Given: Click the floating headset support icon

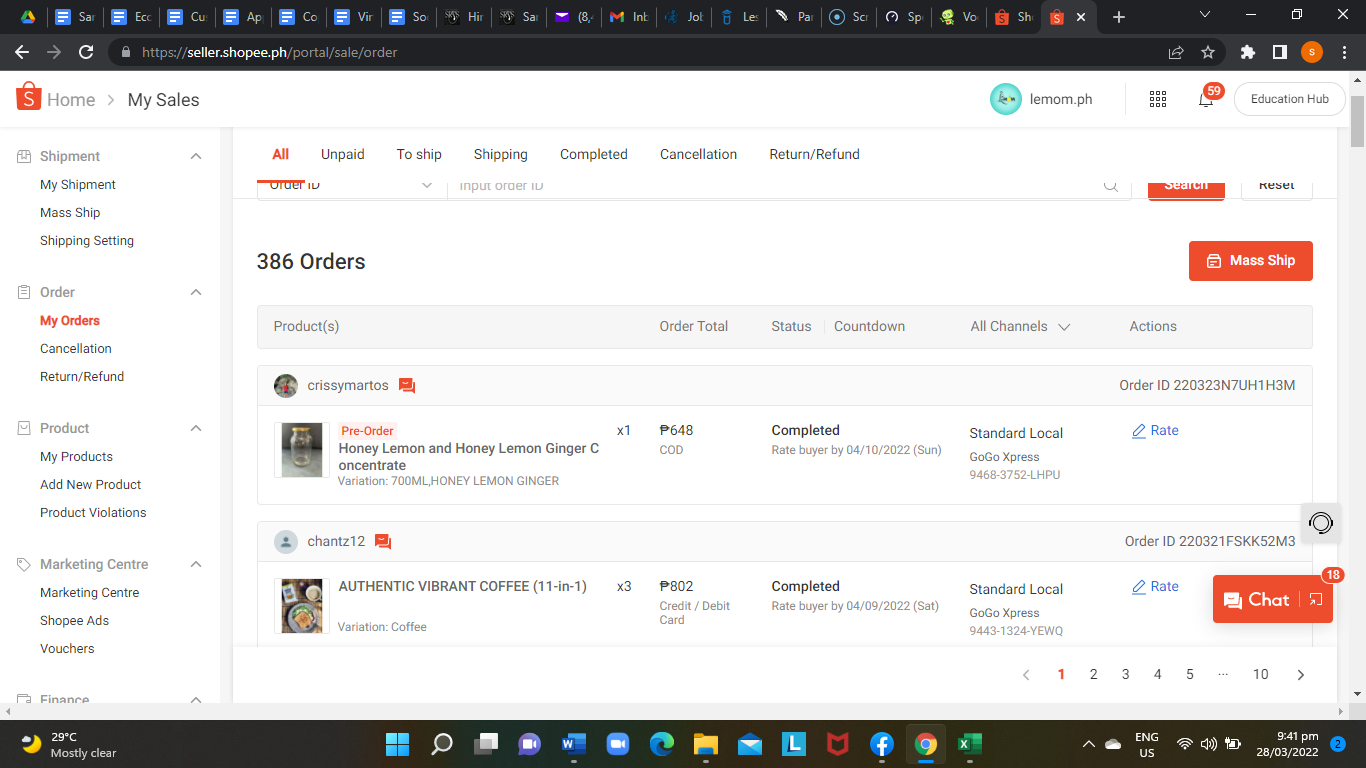Looking at the screenshot, I should tap(1321, 523).
